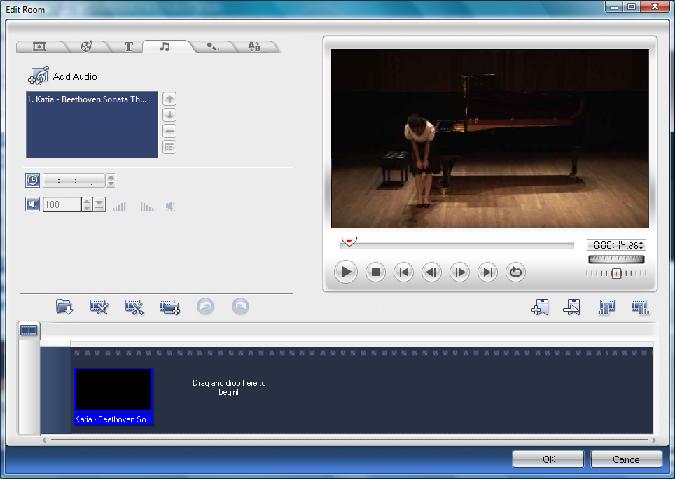This screenshot has width=676, height=481.
Task: Apply the audio fade-out icon
Action: (147, 206)
